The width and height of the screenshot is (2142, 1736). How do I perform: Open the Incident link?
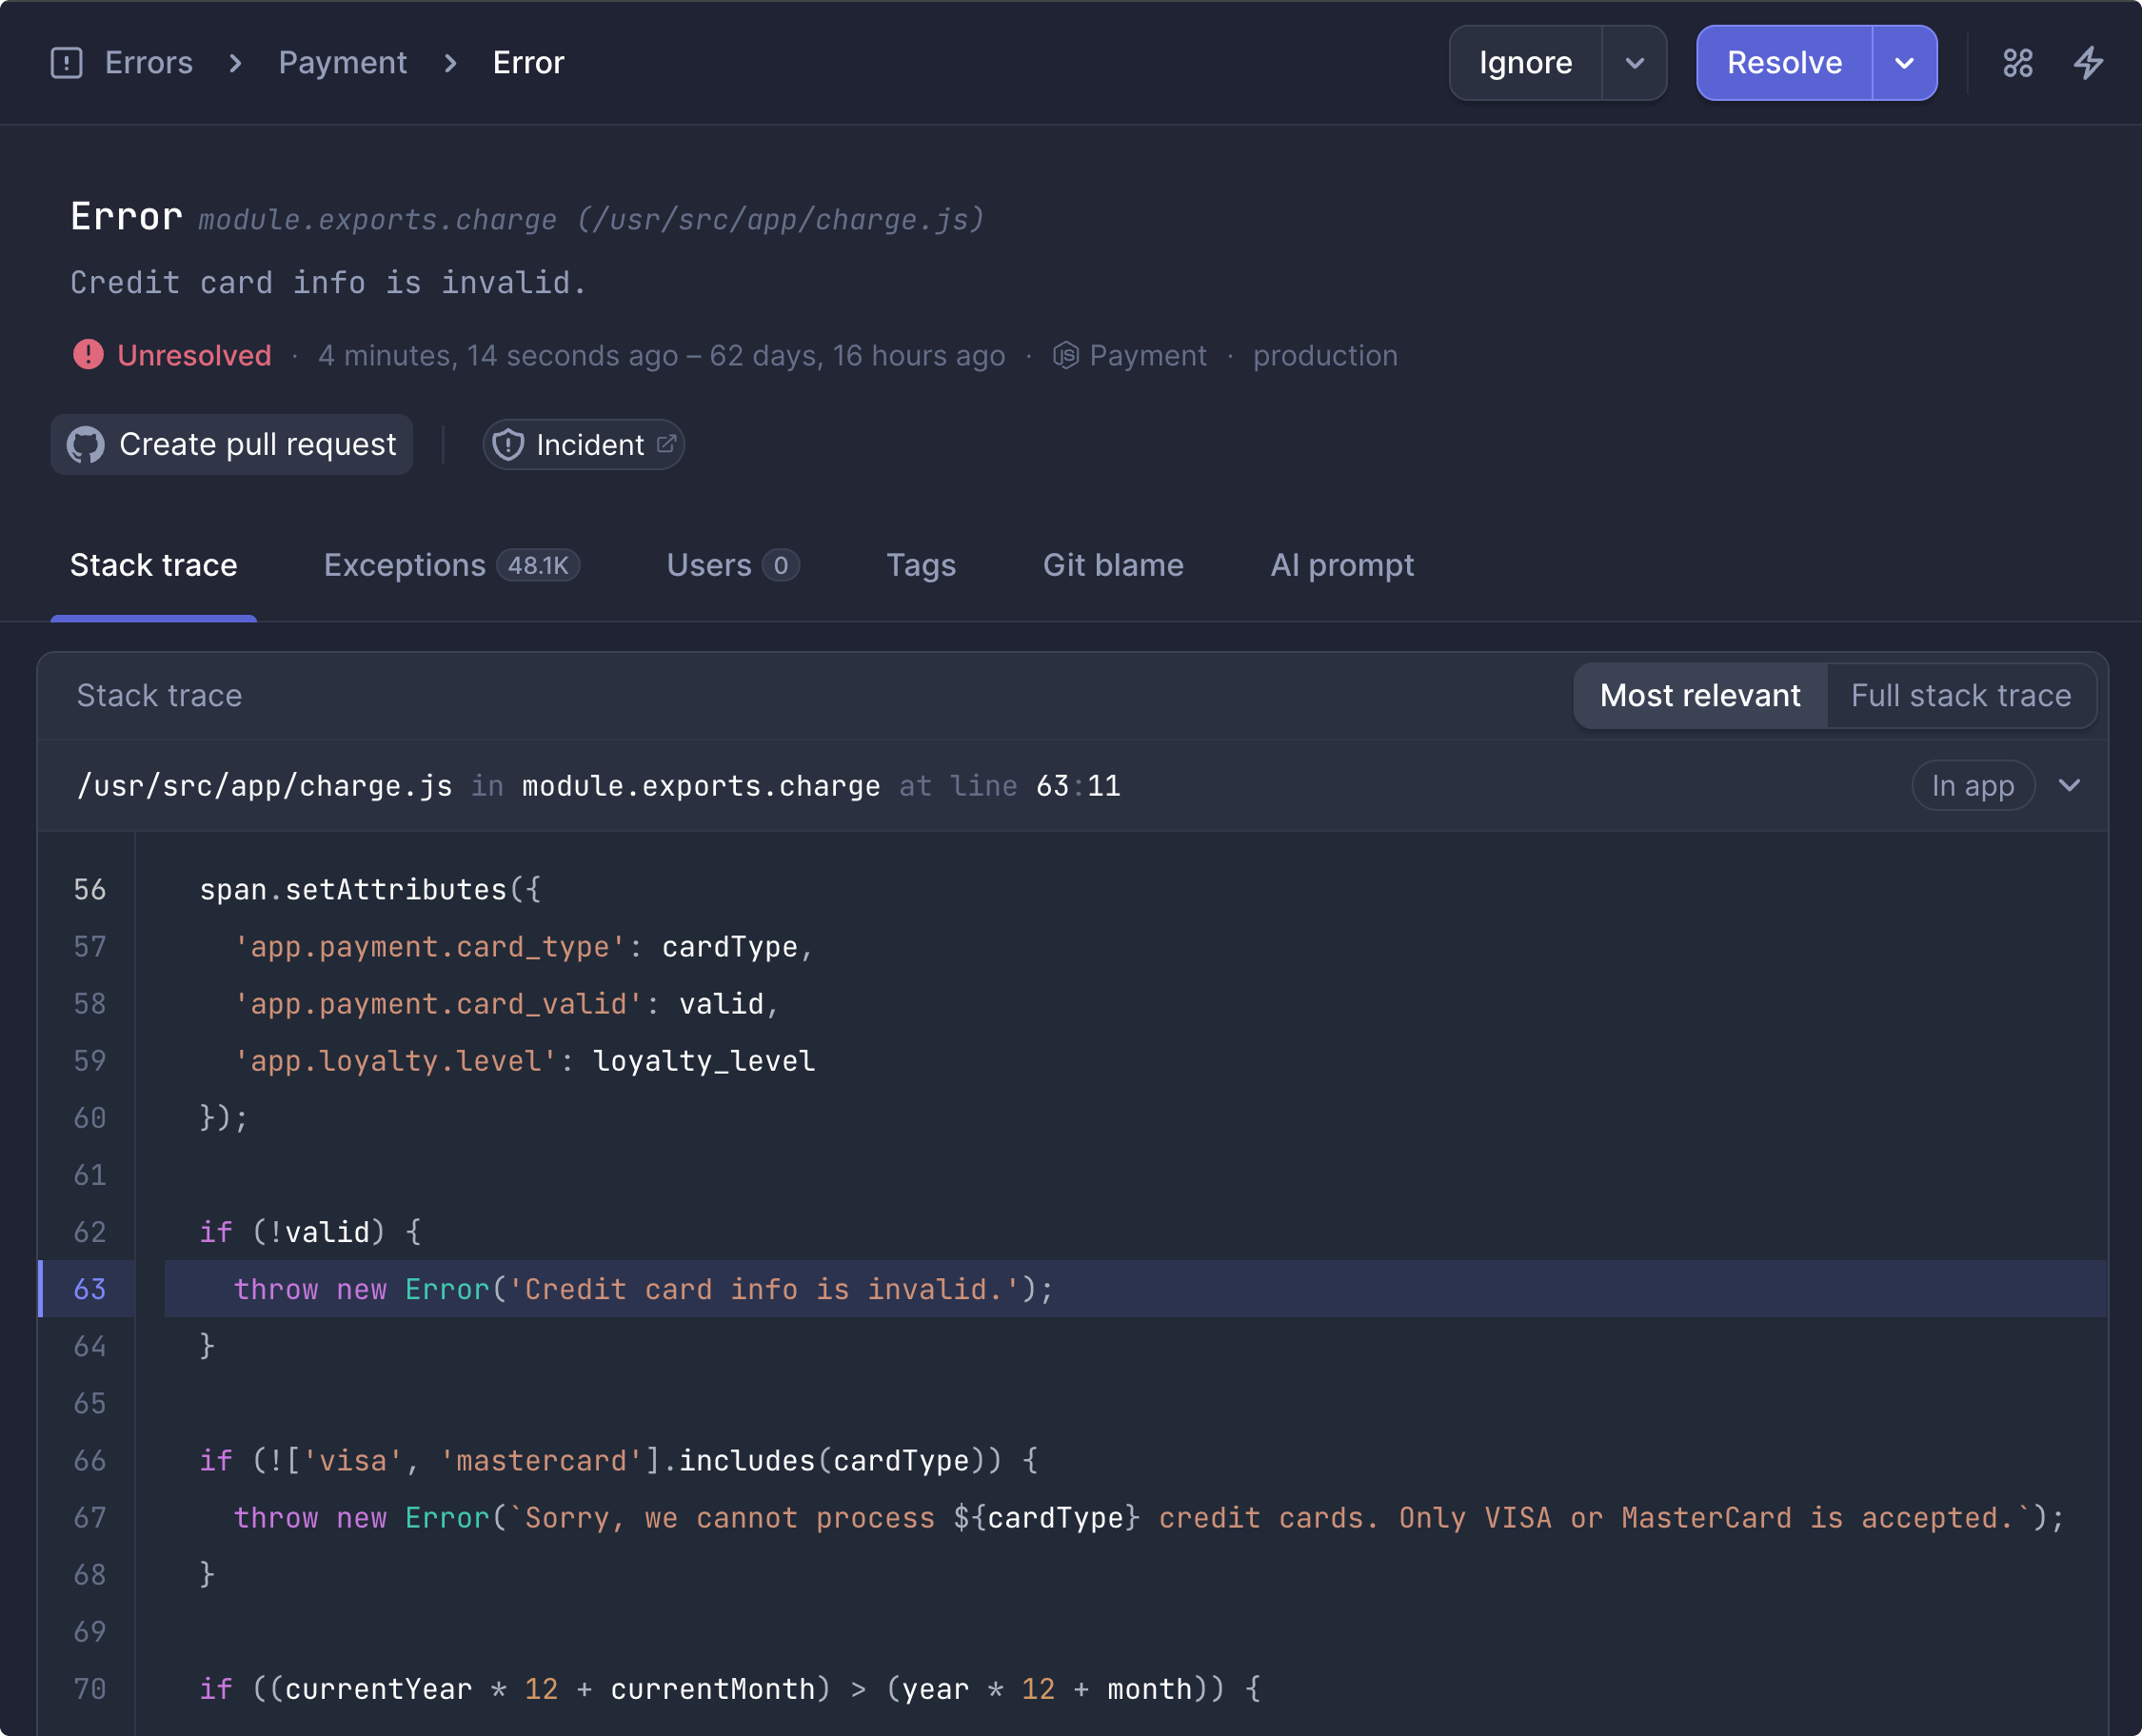tap(584, 445)
